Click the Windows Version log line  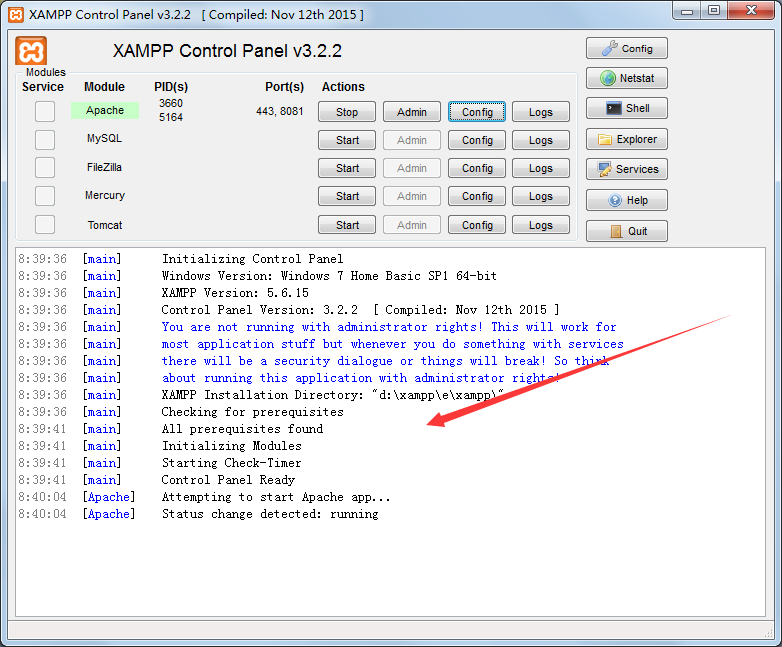coord(329,276)
